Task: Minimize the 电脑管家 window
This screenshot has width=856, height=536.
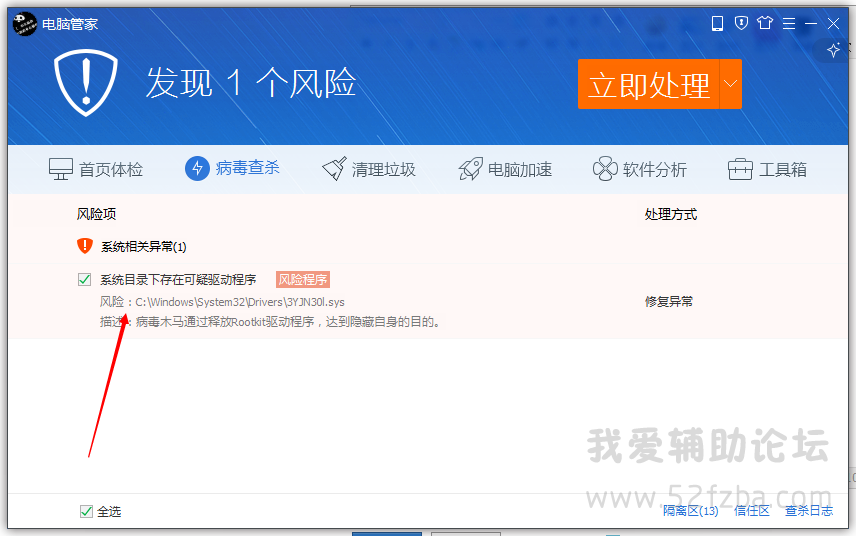Action: tap(811, 23)
